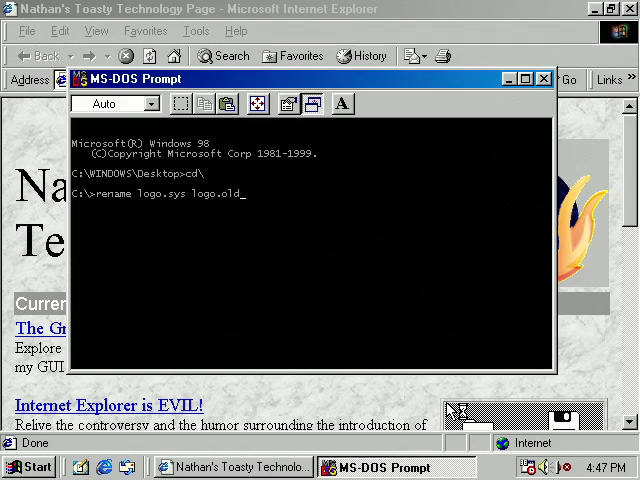The height and width of the screenshot is (480, 640).
Task: Click the Task Scheduler tray icon
Action: point(527,467)
